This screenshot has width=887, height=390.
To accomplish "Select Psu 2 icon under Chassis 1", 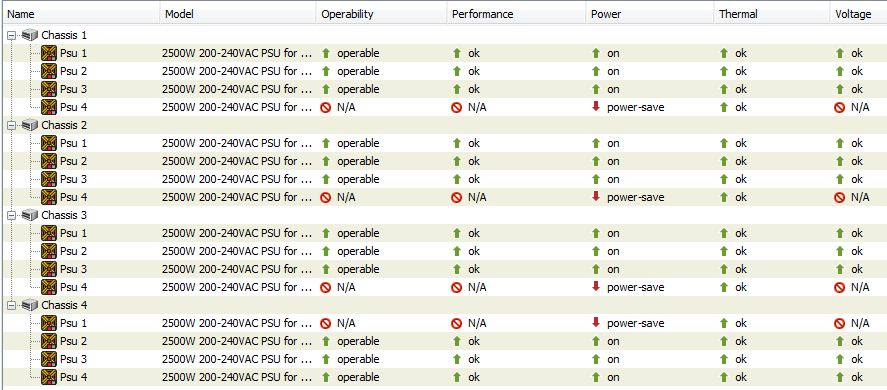I will pyautogui.click(x=49, y=71).
